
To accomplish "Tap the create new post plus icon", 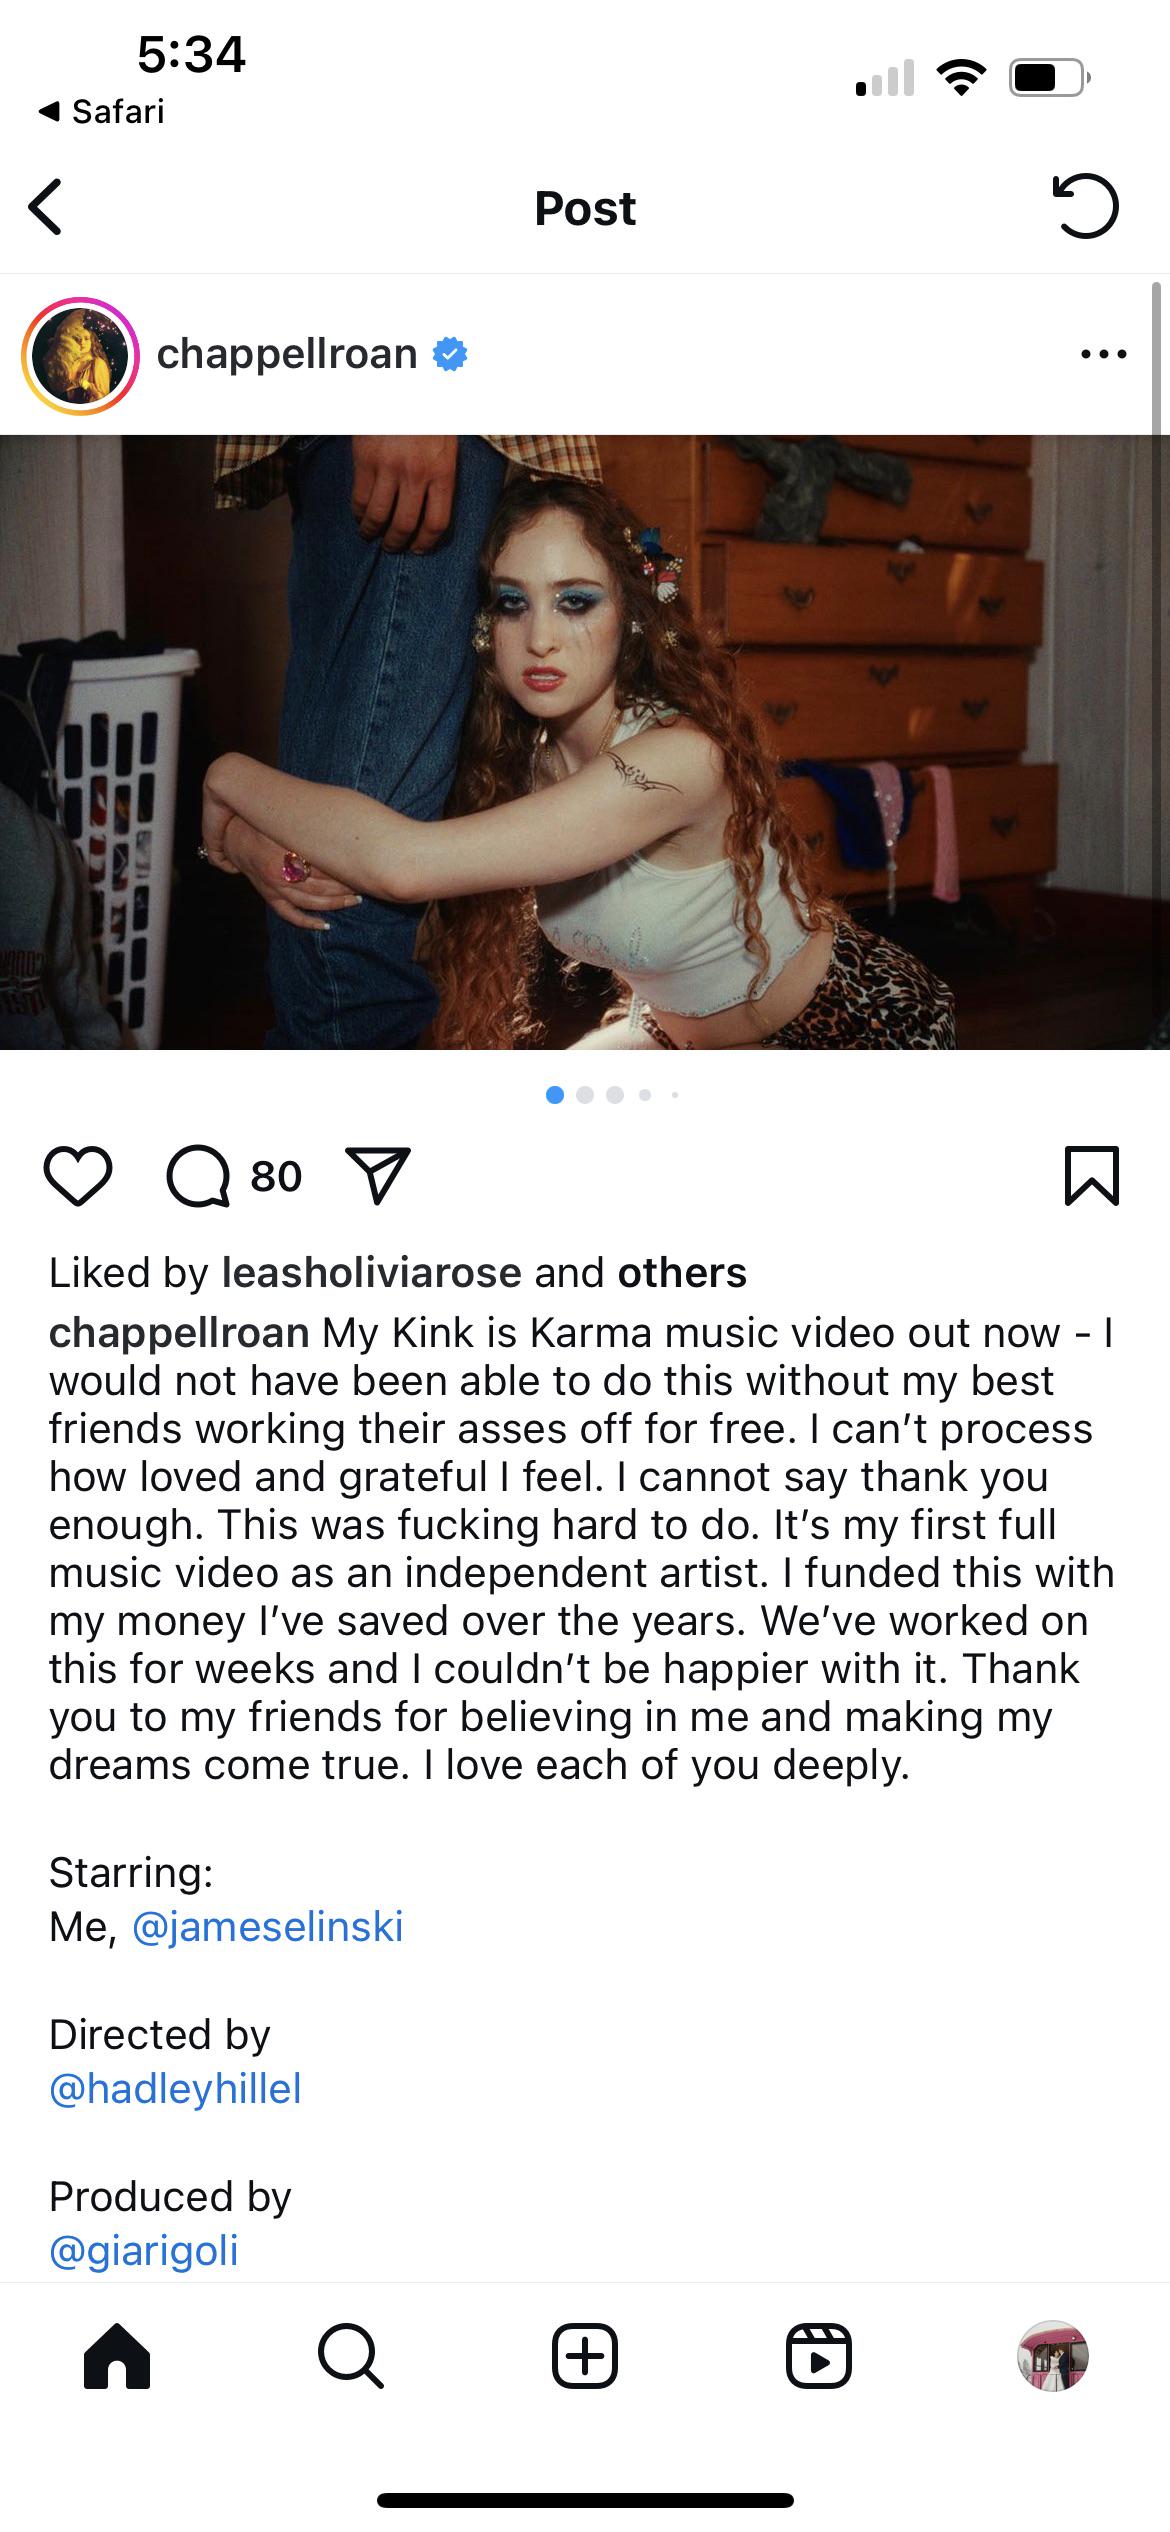I will [x=585, y=2356].
